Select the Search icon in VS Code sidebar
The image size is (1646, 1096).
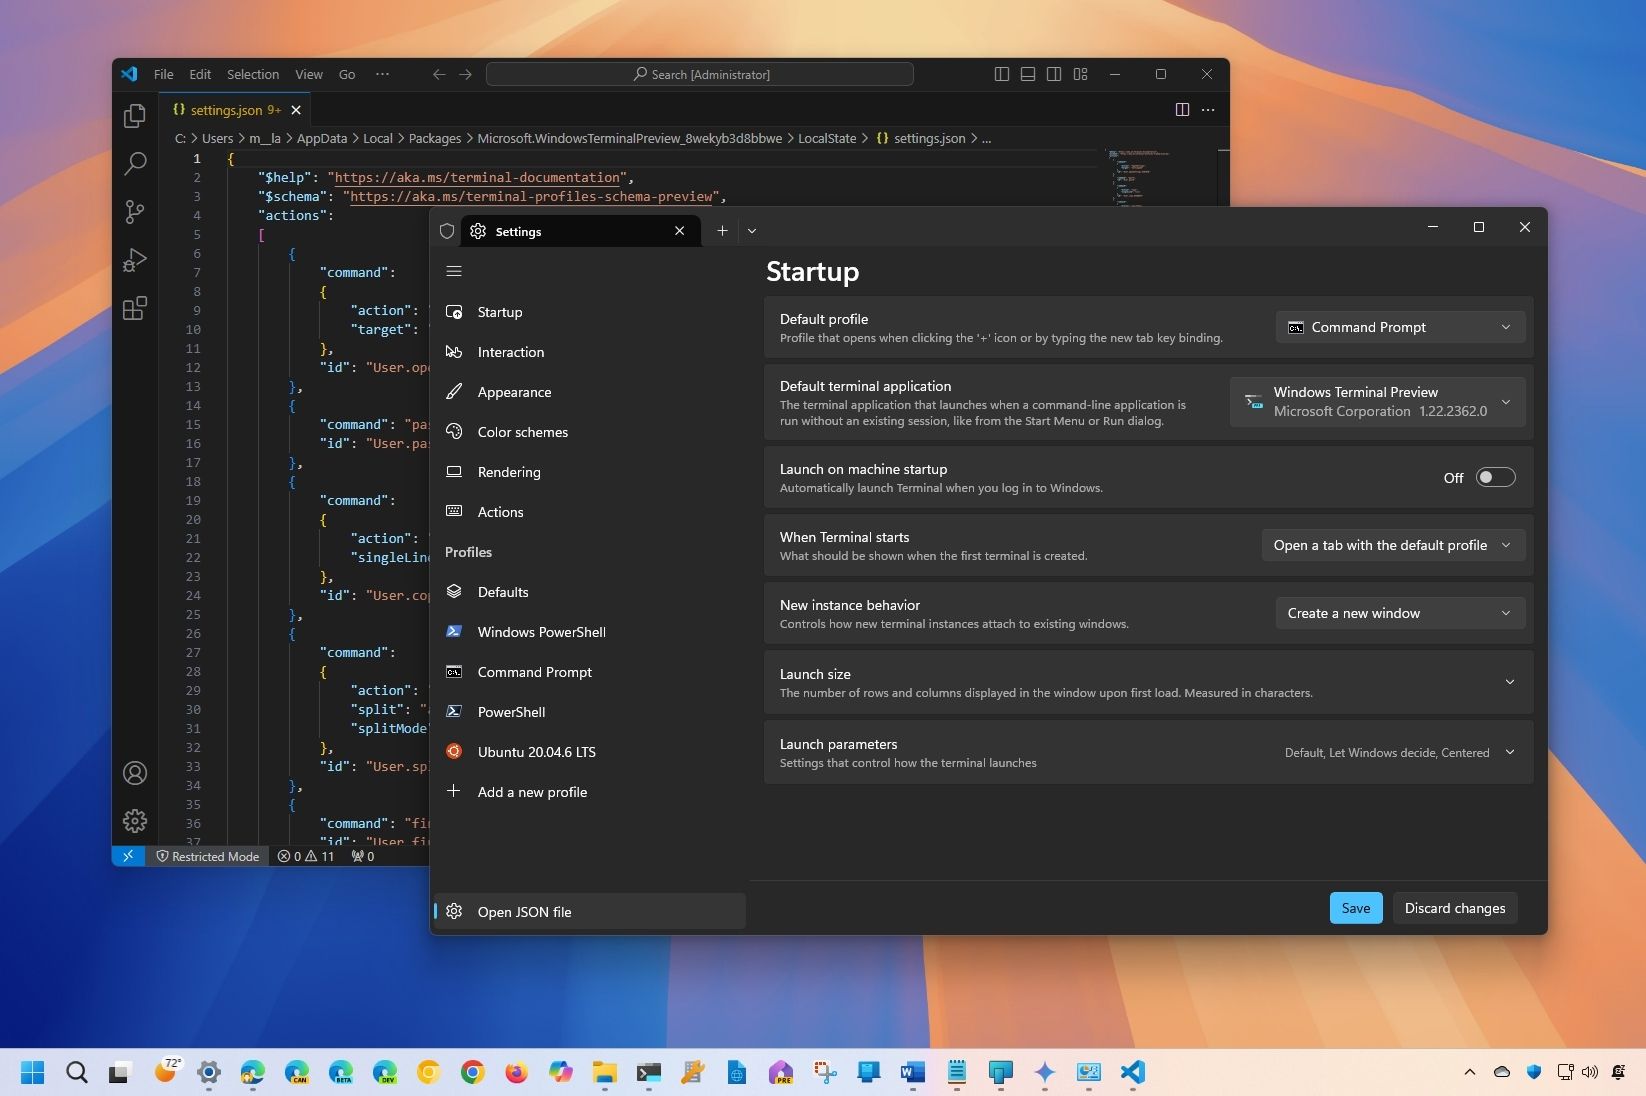[x=135, y=163]
